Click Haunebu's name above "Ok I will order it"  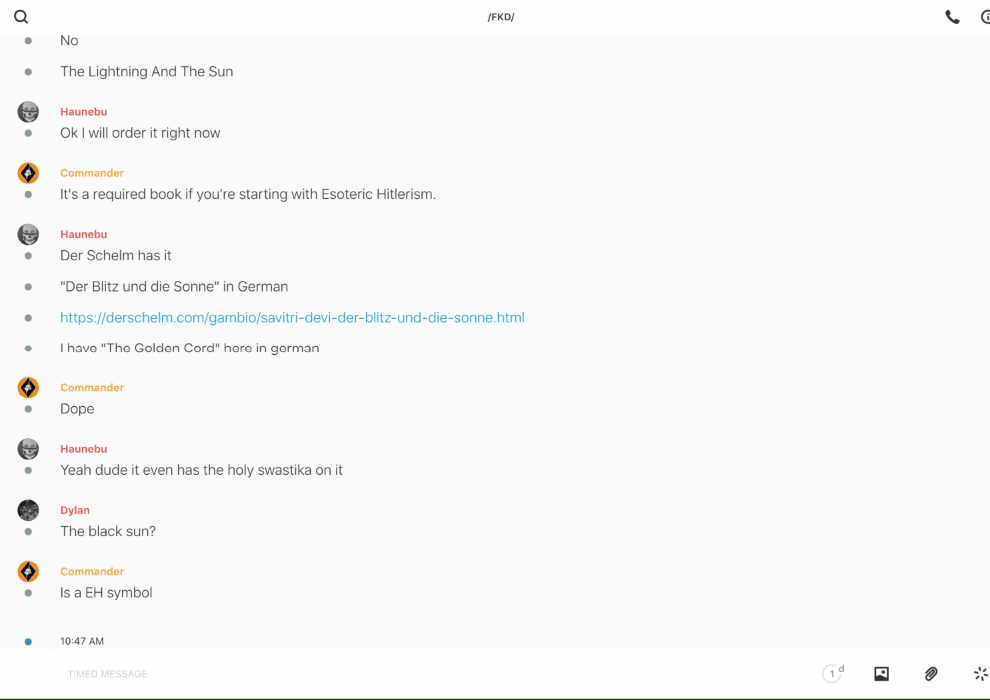point(83,112)
